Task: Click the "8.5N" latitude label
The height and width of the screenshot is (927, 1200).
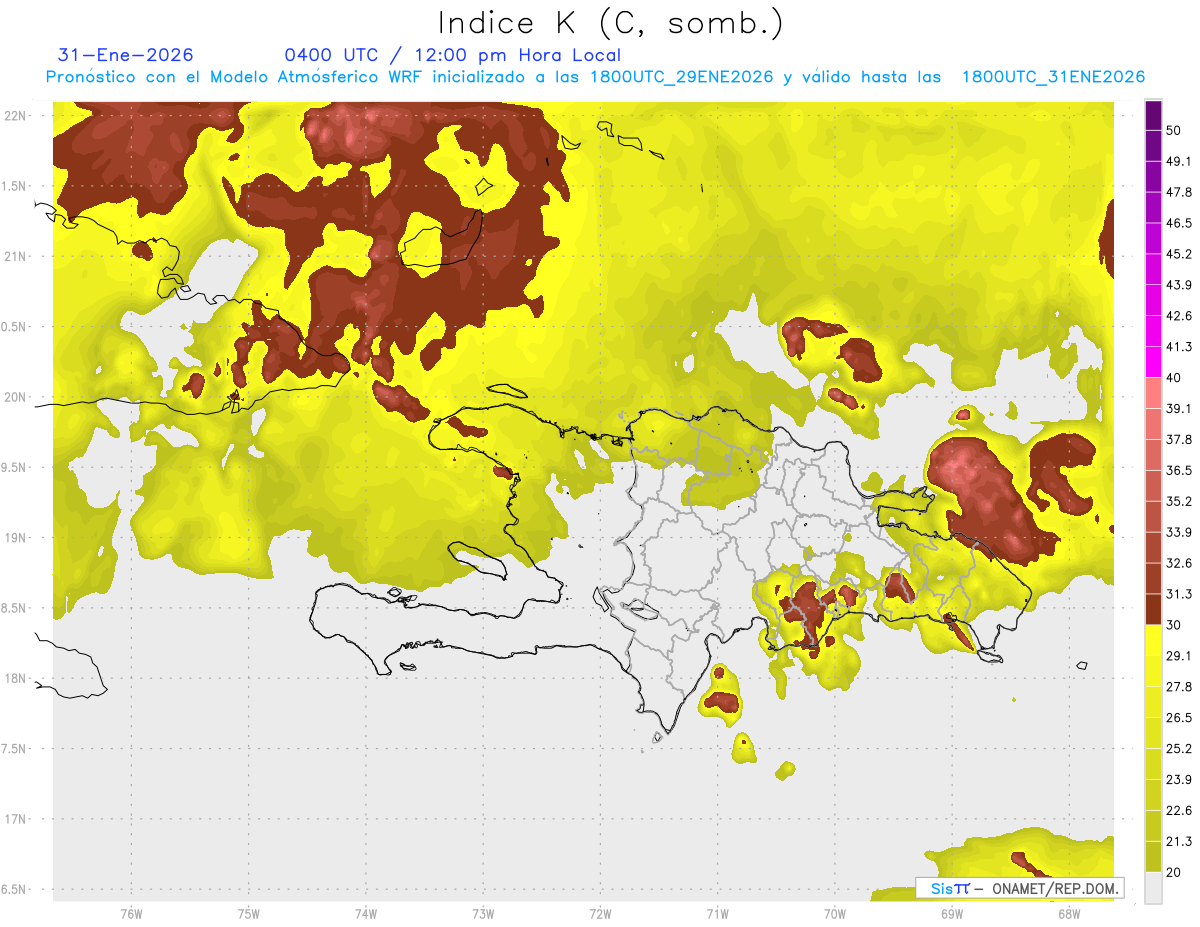Action: pos(14,608)
